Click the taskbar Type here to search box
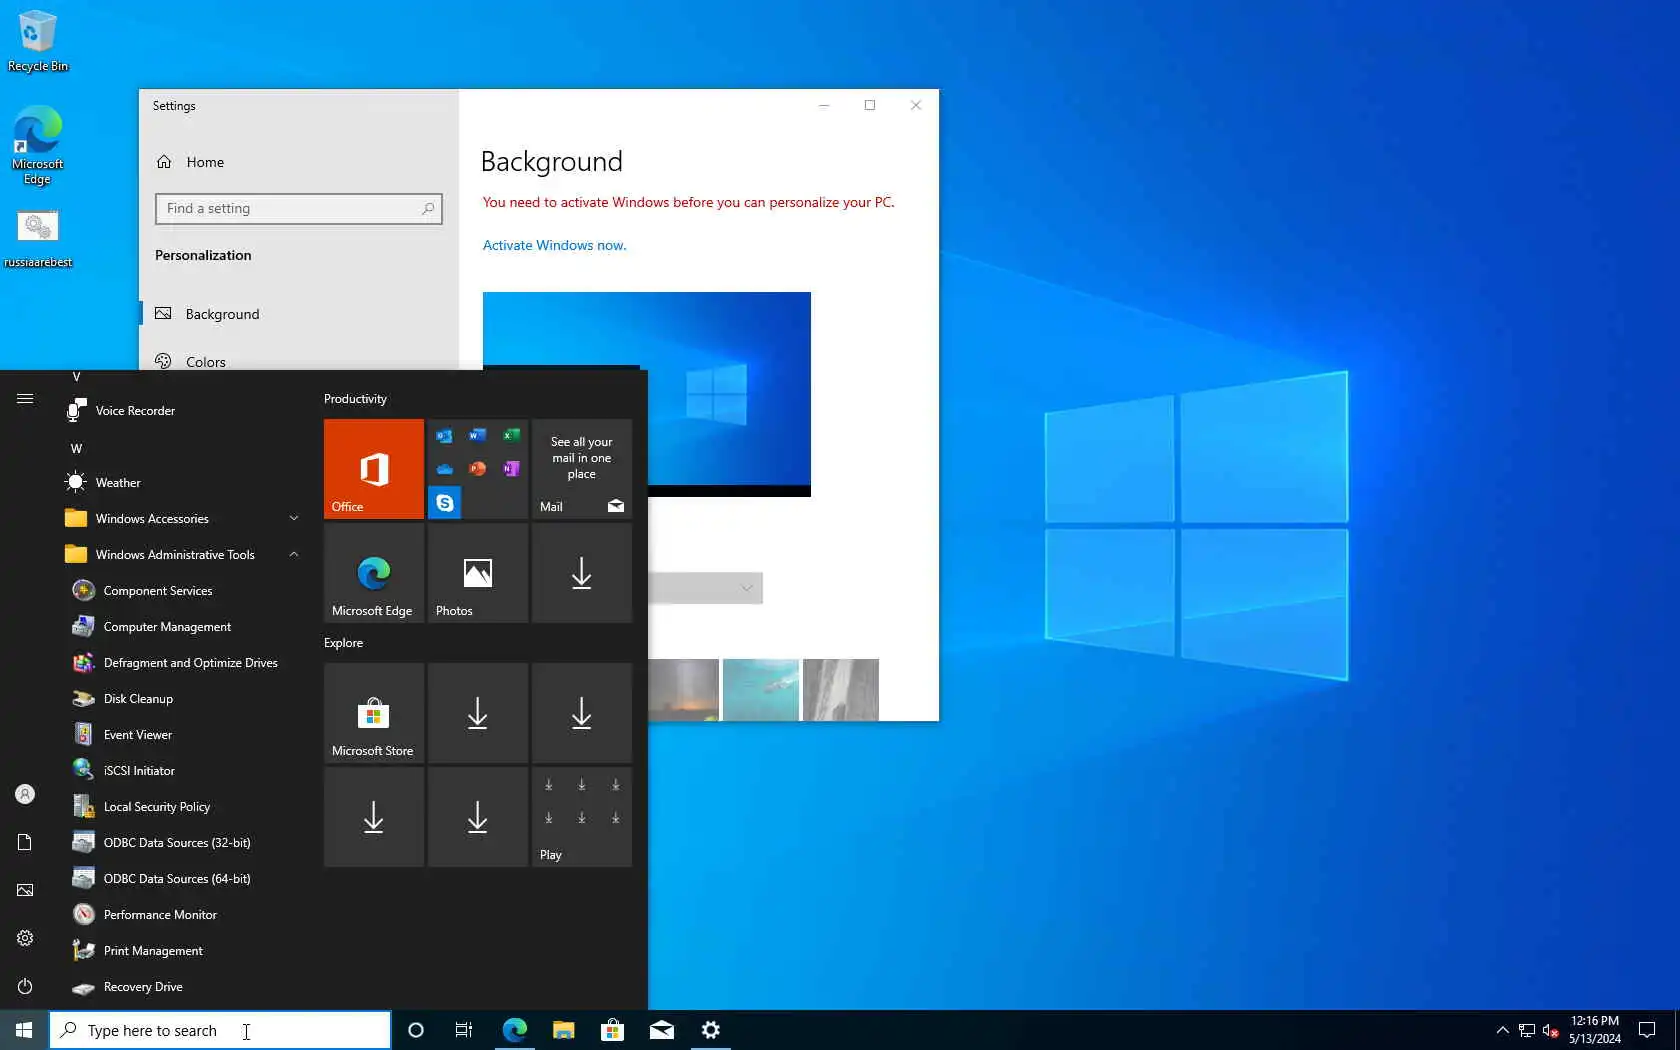The height and width of the screenshot is (1050, 1680). [220, 1030]
